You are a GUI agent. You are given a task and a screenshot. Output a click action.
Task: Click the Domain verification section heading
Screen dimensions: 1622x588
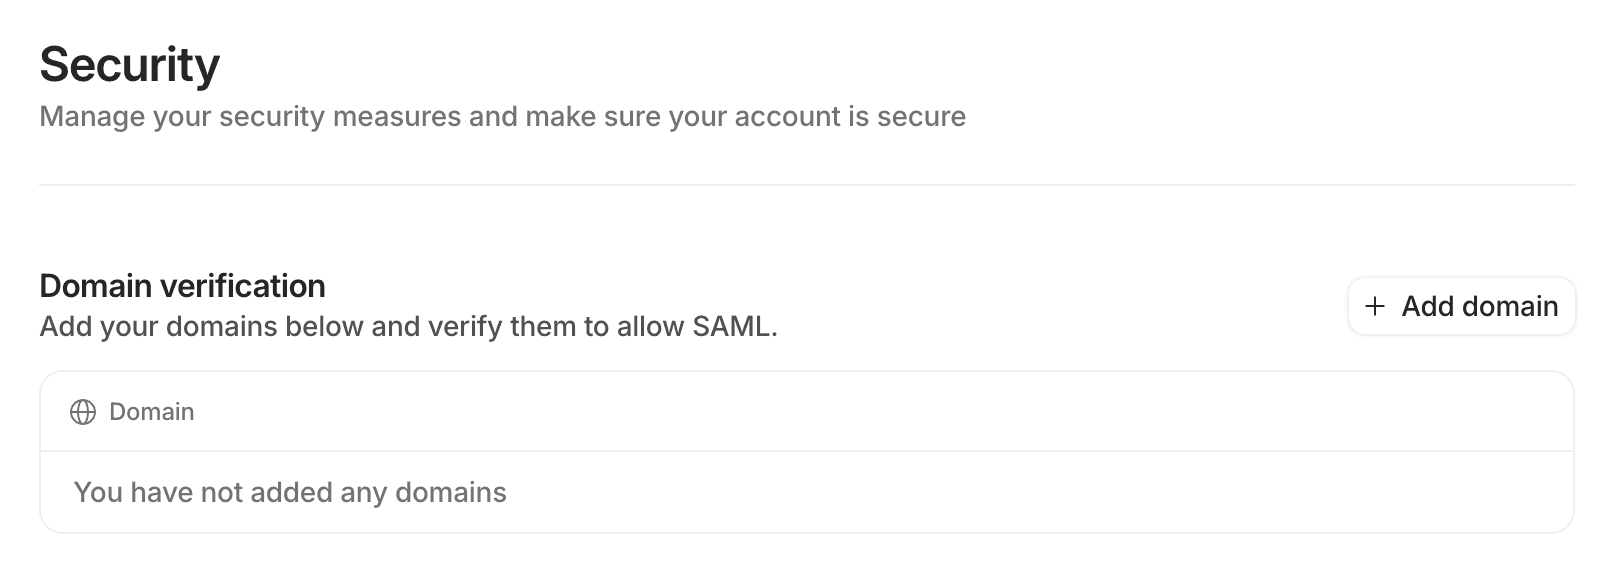tap(181, 286)
